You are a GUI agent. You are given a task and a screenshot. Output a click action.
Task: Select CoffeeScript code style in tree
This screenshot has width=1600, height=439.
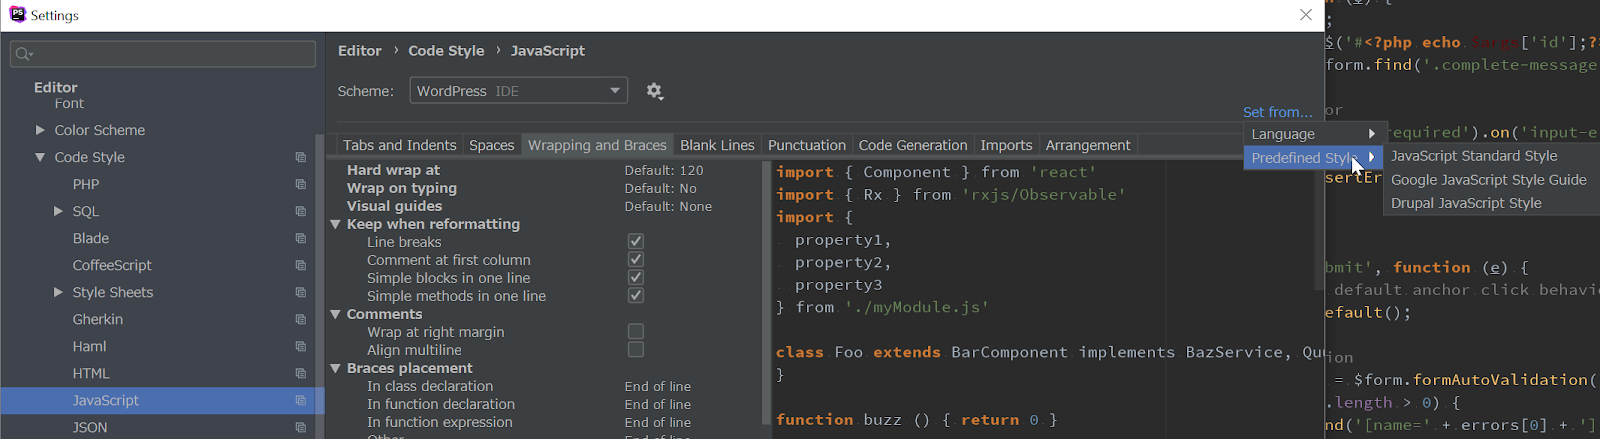(112, 265)
